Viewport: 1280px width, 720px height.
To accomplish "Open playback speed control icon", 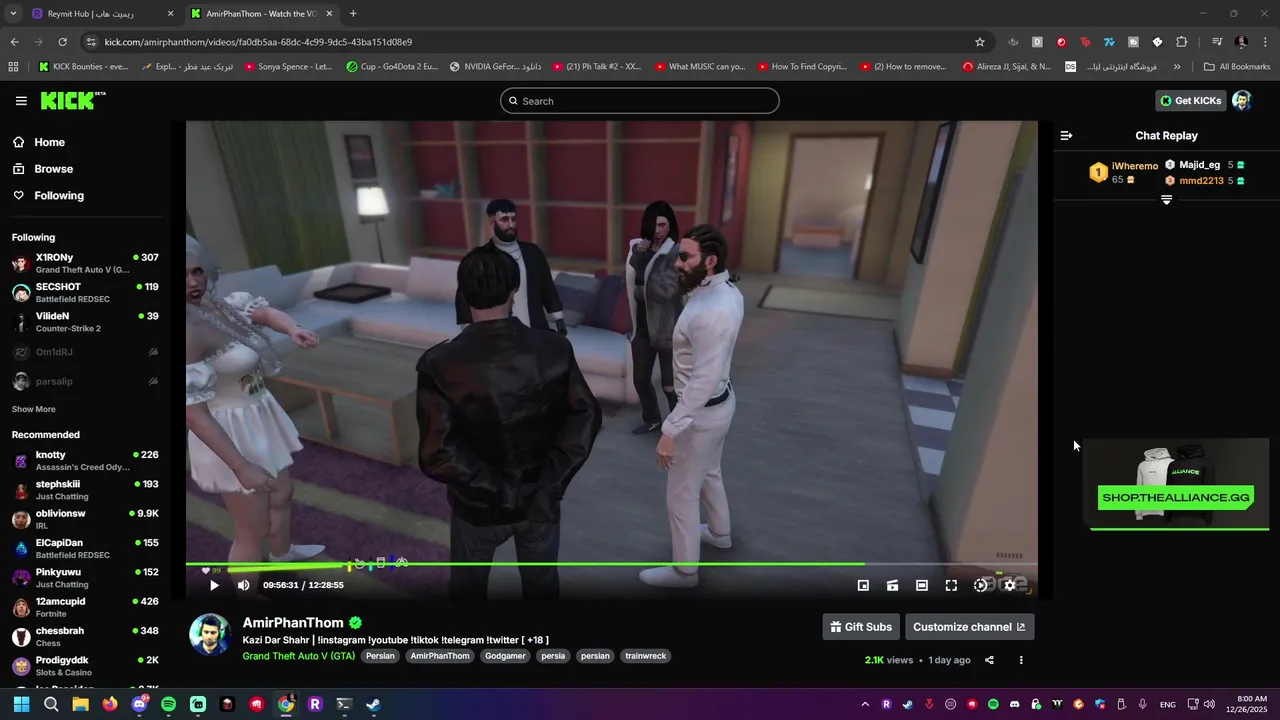I will tap(980, 585).
